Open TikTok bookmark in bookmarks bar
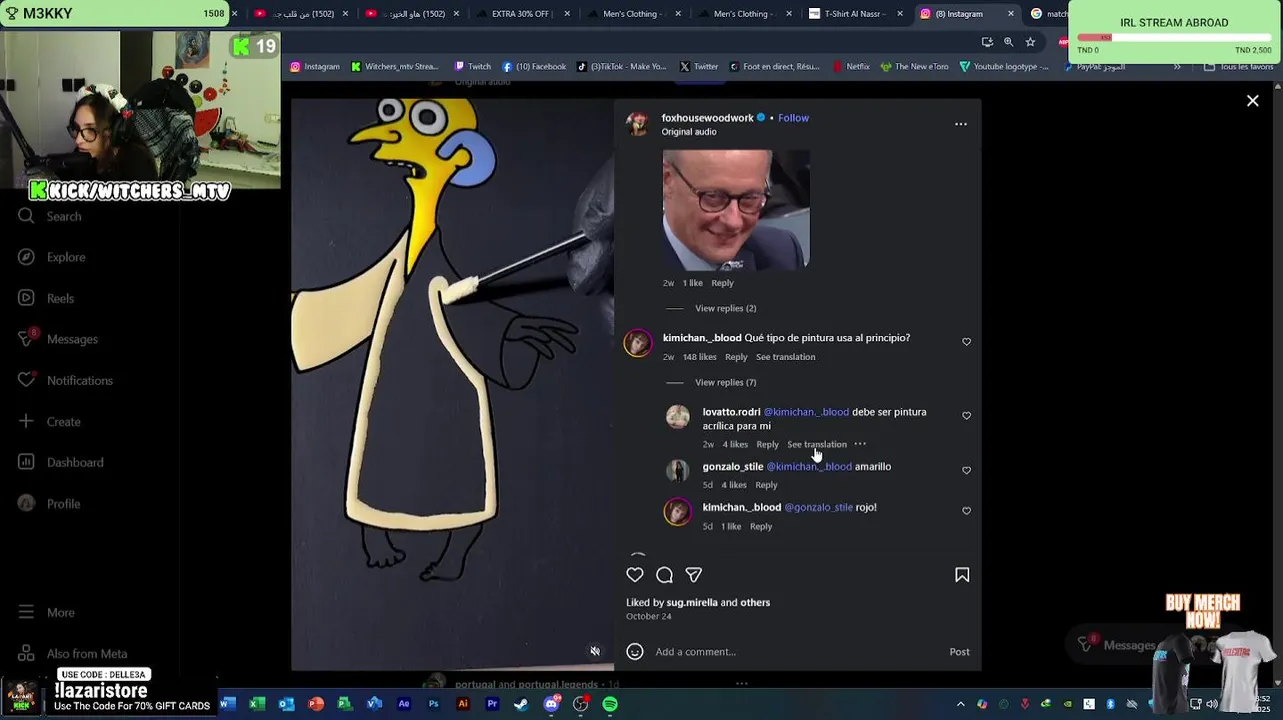This screenshot has width=1283, height=720. point(621,67)
